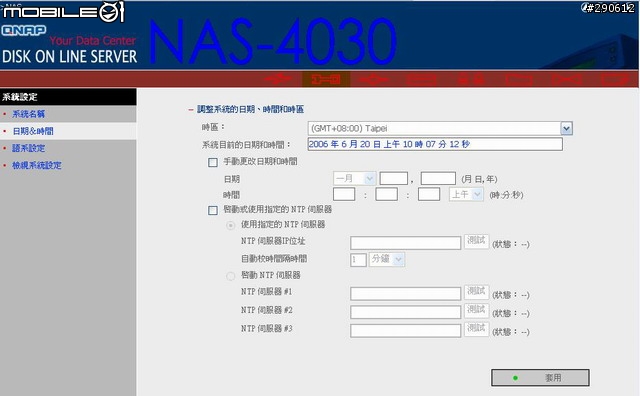Open 日期&時間 in the sidebar
Viewport: 640px width, 396px height.
tap(33, 131)
